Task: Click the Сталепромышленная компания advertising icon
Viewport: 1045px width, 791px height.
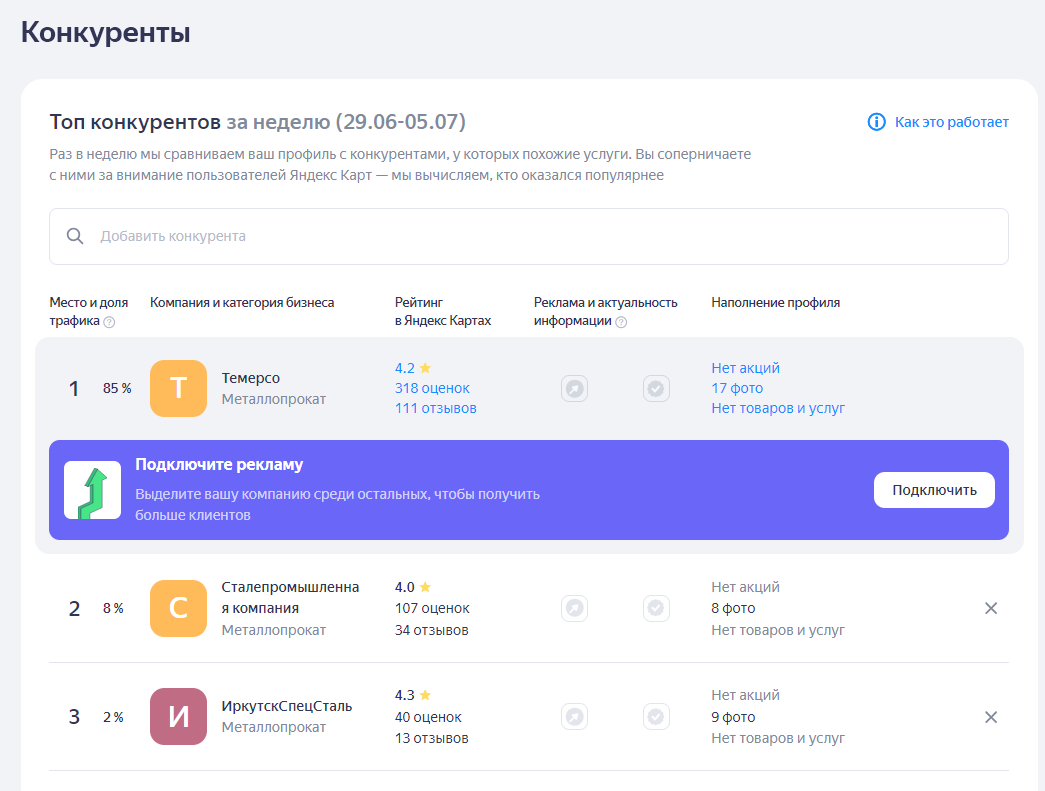Action: click(x=574, y=608)
